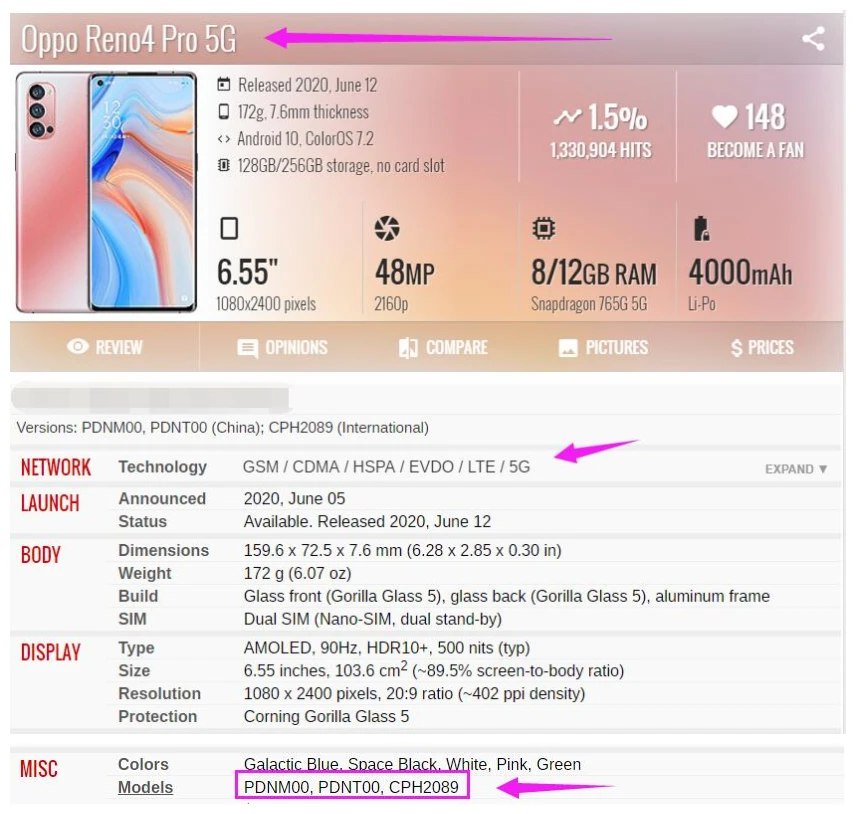Click the Technology spec label
The height and width of the screenshot is (814, 856).
click(x=163, y=467)
